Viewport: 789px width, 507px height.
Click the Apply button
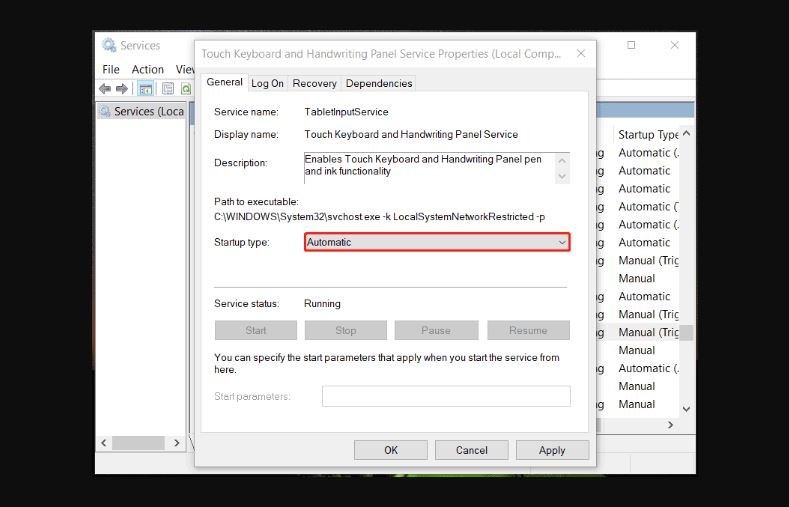(552, 450)
